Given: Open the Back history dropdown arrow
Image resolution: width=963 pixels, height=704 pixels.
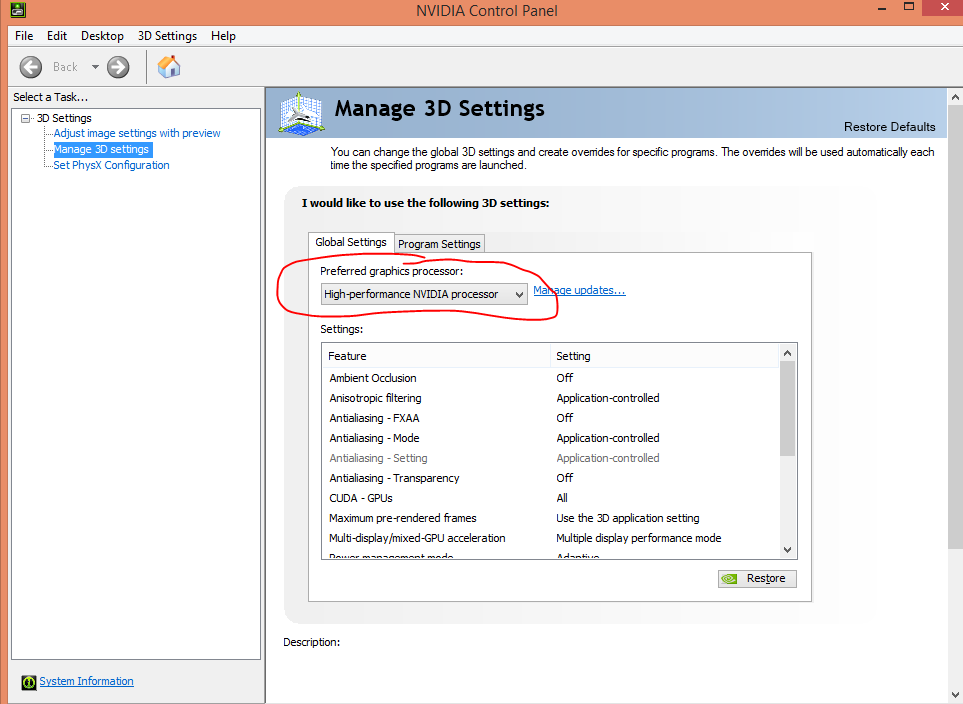Looking at the screenshot, I should (x=95, y=67).
